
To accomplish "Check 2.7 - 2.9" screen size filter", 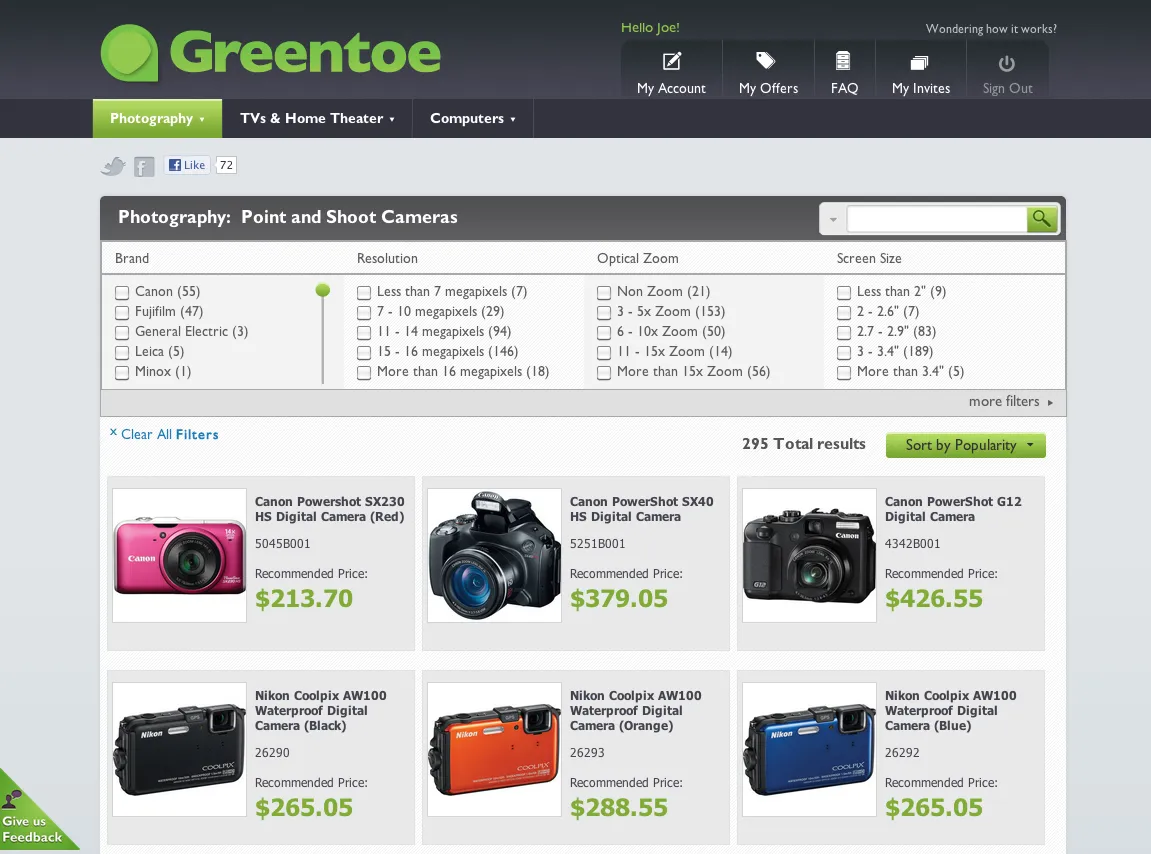I will coord(843,333).
